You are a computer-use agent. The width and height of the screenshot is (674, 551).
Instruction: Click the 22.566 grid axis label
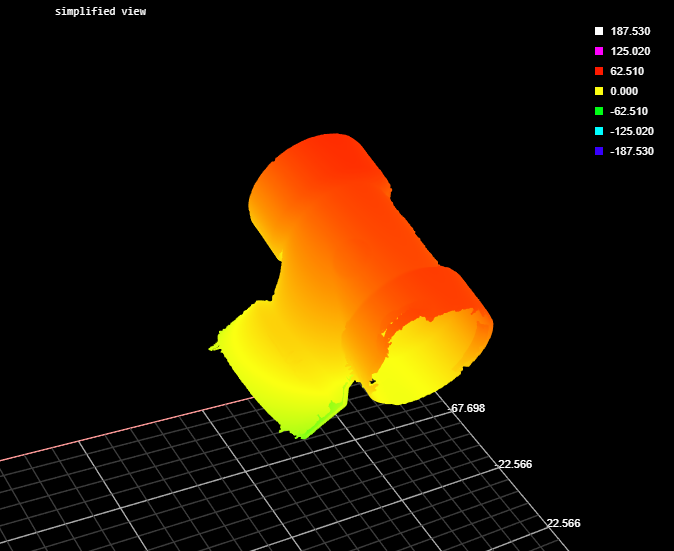tap(564, 523)
